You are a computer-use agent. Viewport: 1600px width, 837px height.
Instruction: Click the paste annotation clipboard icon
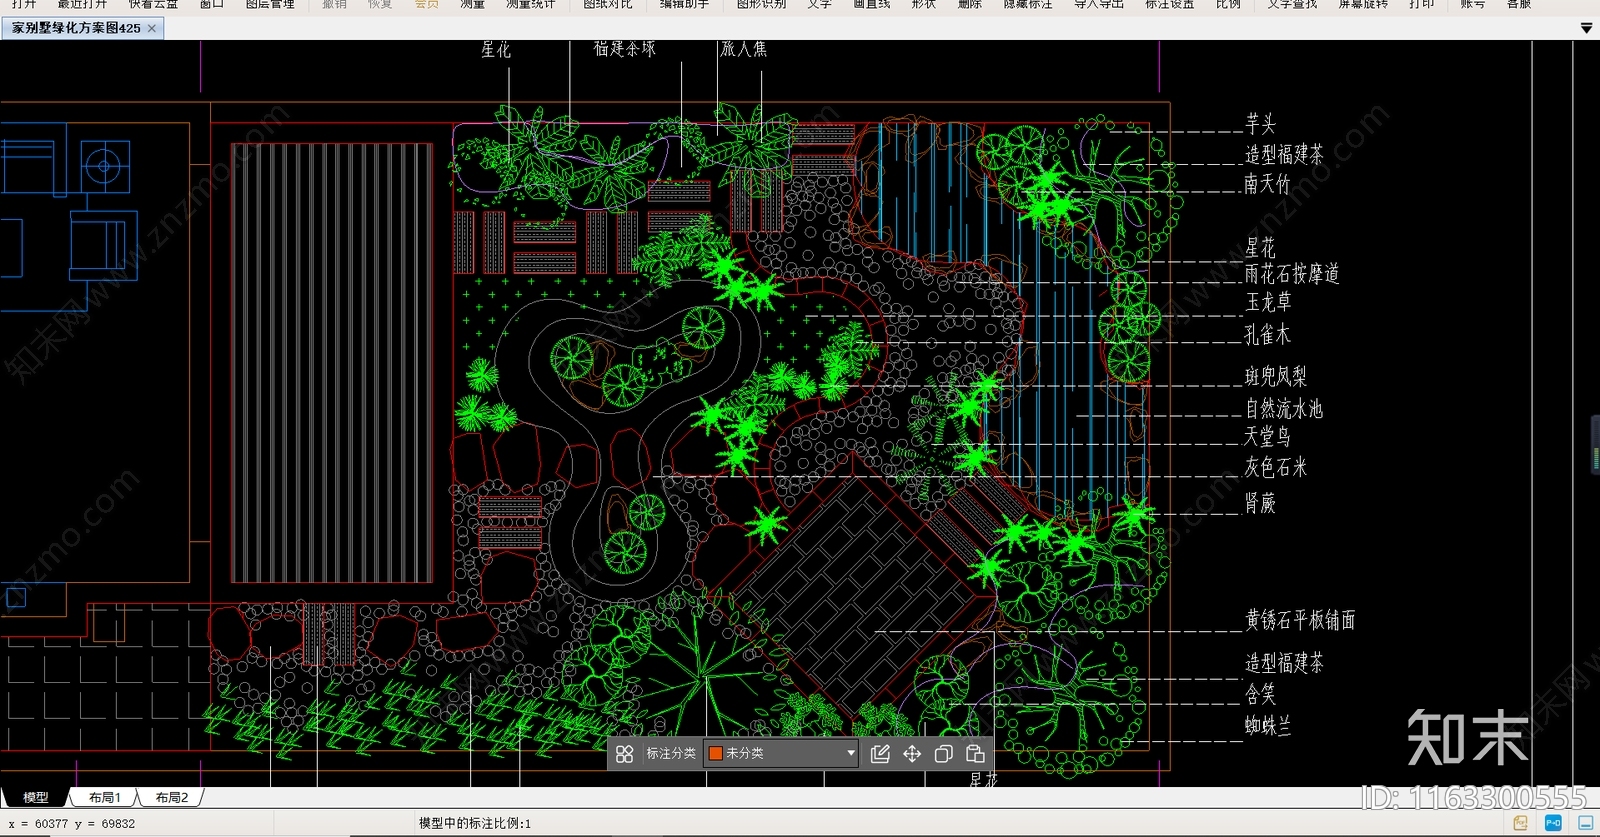pos(975,754)
